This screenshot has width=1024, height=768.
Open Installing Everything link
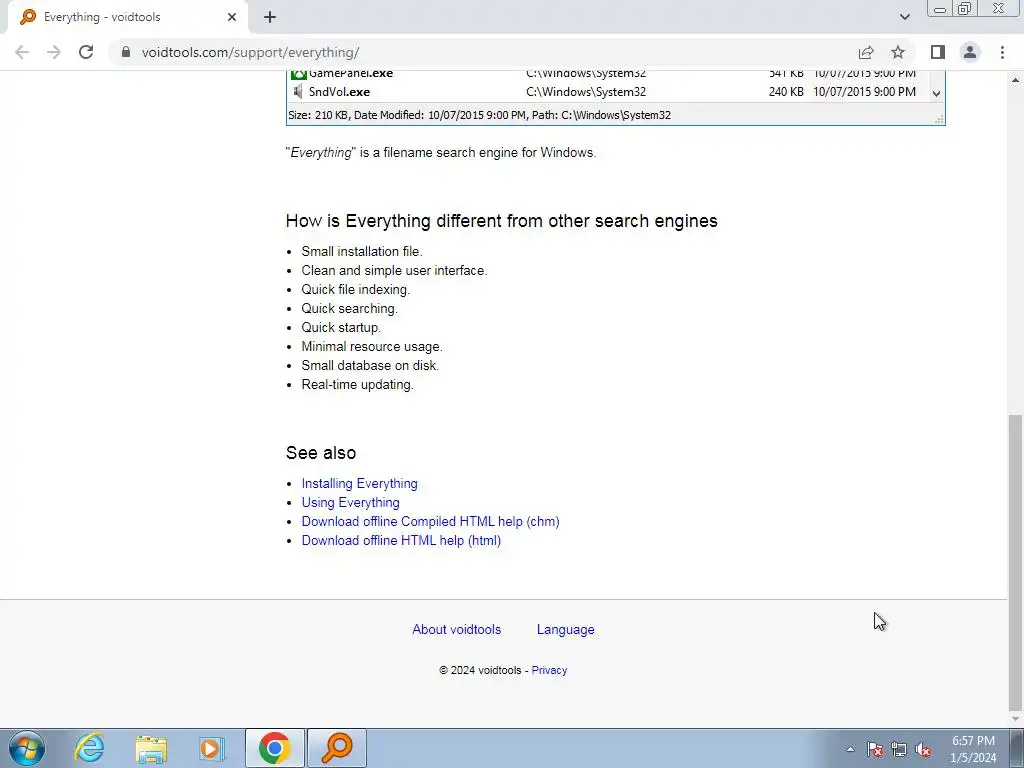pos(359,484)
